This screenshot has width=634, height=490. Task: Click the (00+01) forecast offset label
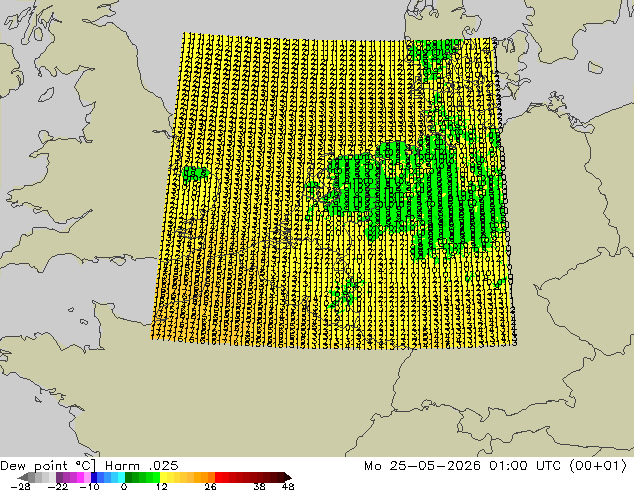pyautogui.click(x=598, y=466)
